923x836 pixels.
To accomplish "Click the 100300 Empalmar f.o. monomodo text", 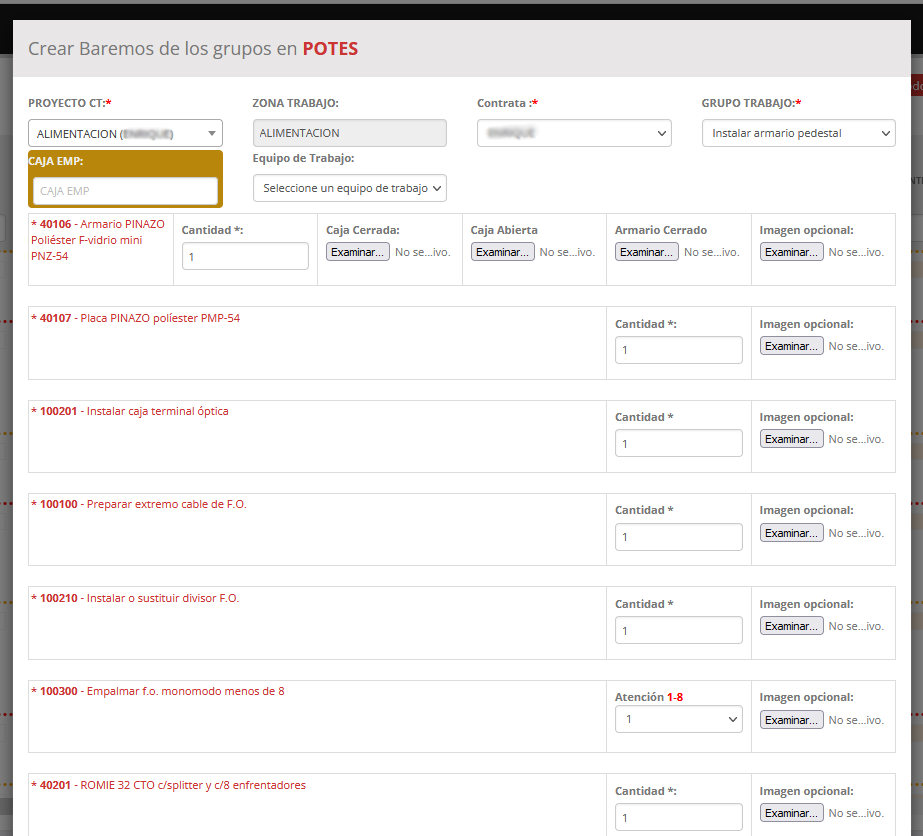I will pos(158,691).
